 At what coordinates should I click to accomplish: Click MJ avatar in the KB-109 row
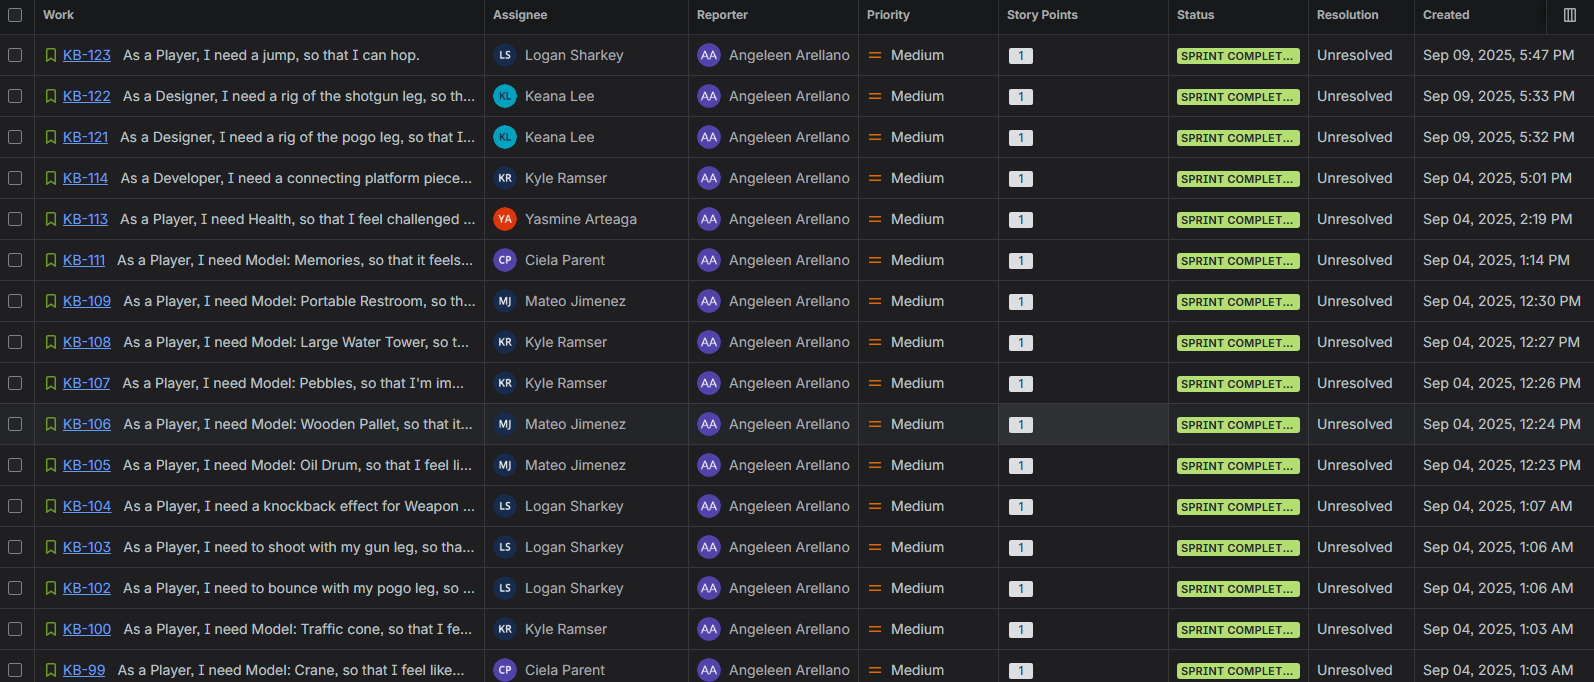click(505, 301)
